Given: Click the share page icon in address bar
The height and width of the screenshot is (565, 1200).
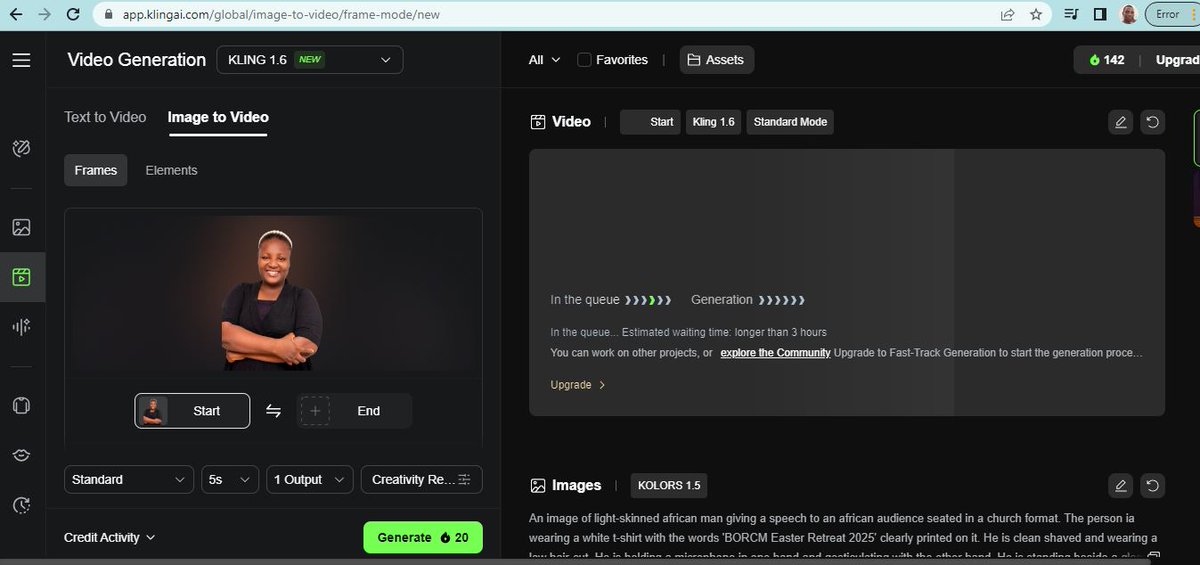Looking at the screenshot, I should 1008,15.
